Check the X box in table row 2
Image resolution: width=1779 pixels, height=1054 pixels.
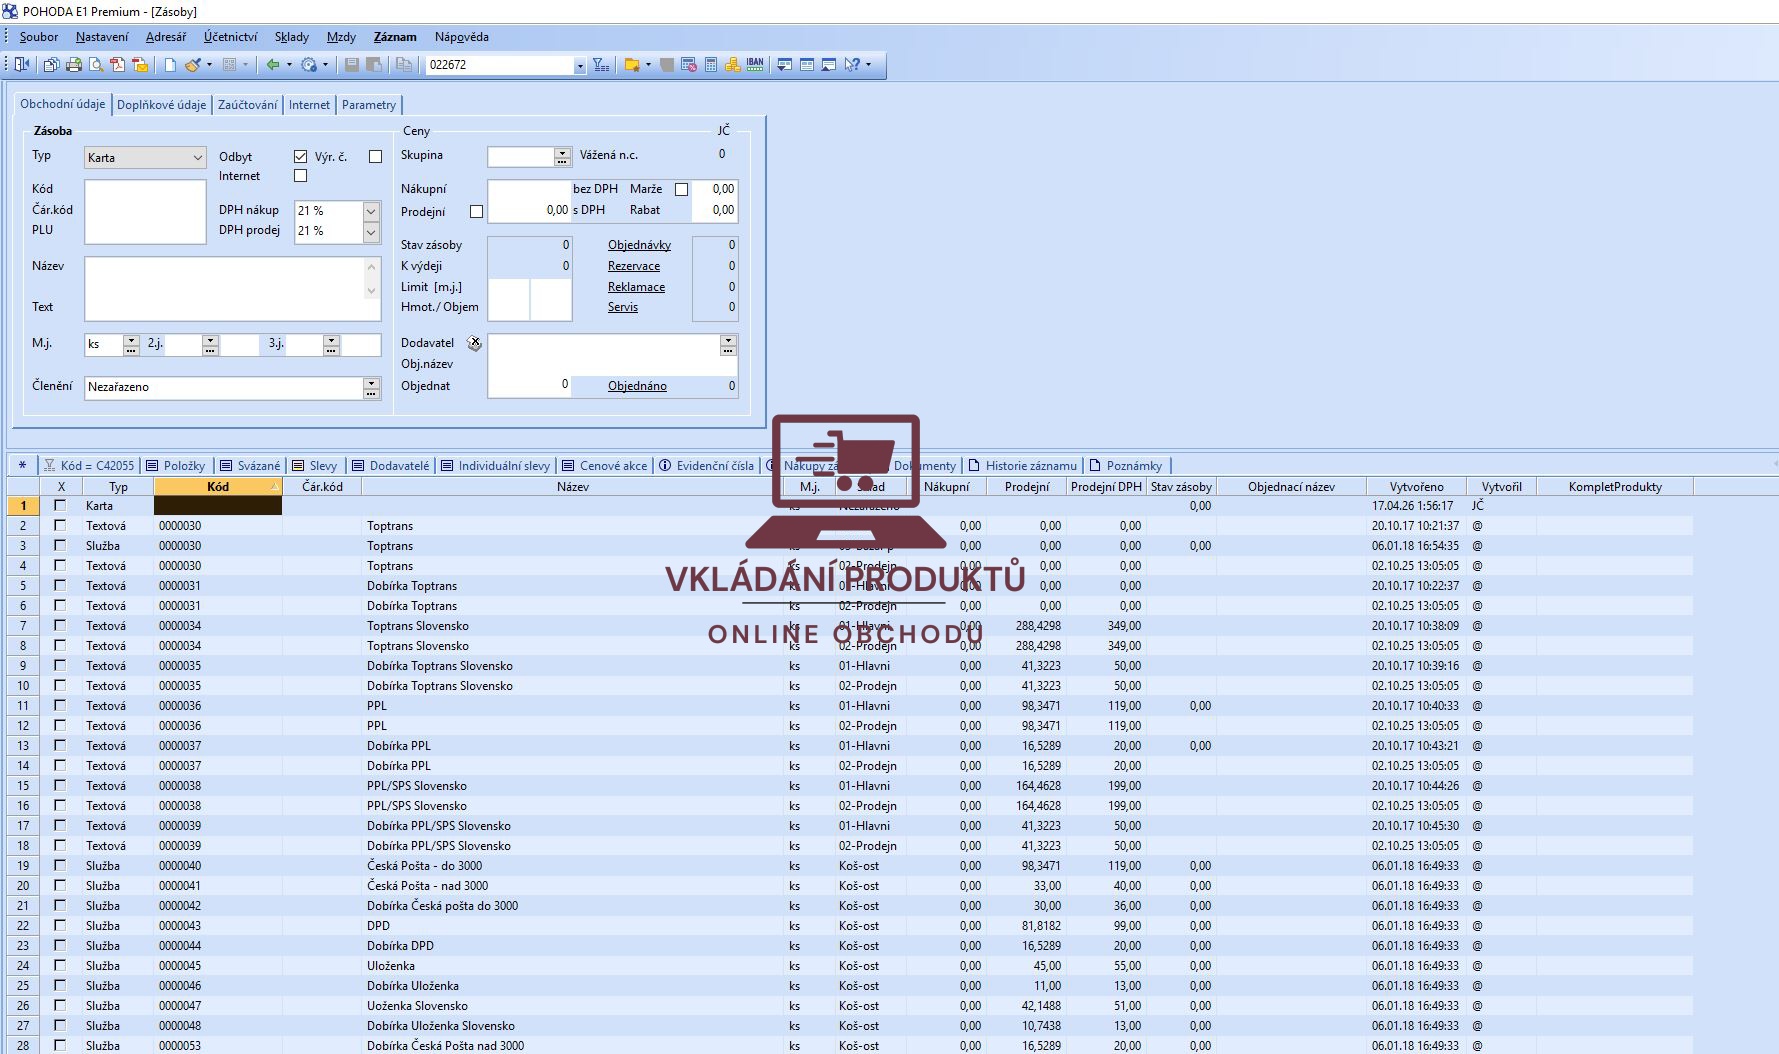60,525
